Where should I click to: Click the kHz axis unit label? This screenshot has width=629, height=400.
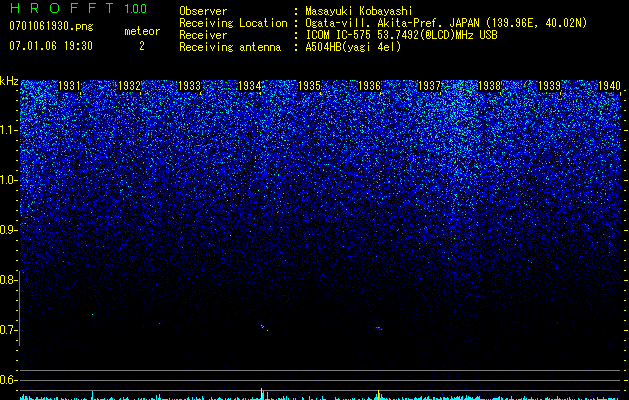pos(9,81)
